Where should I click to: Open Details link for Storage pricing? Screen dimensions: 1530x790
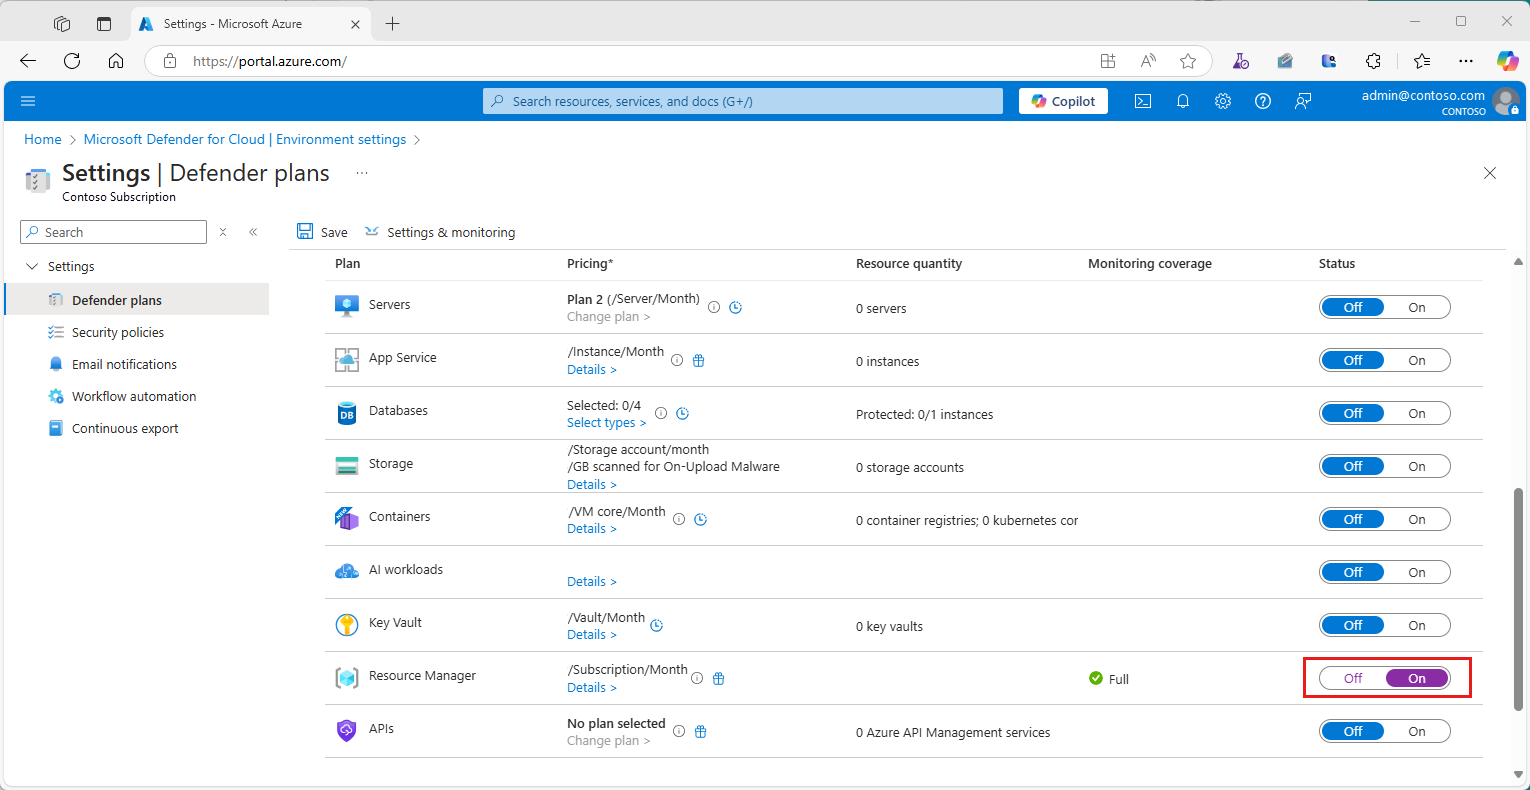click(591, 485)
